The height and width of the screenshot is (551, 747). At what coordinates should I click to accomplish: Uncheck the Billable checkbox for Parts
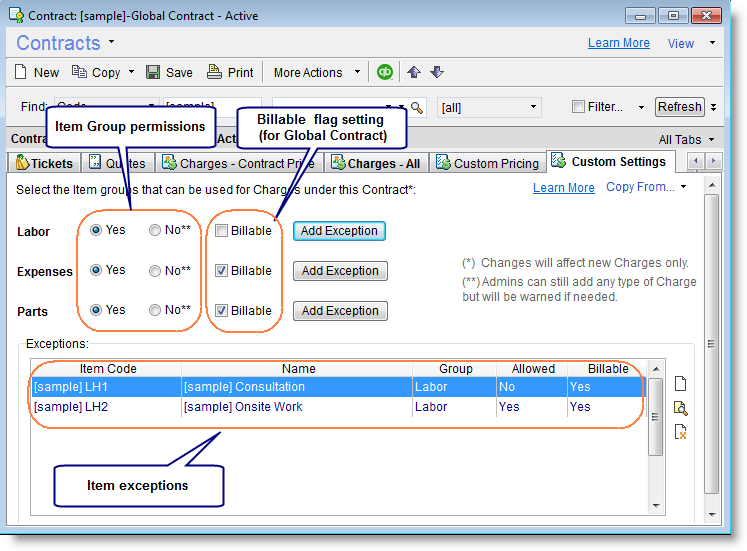coord(221,311)
